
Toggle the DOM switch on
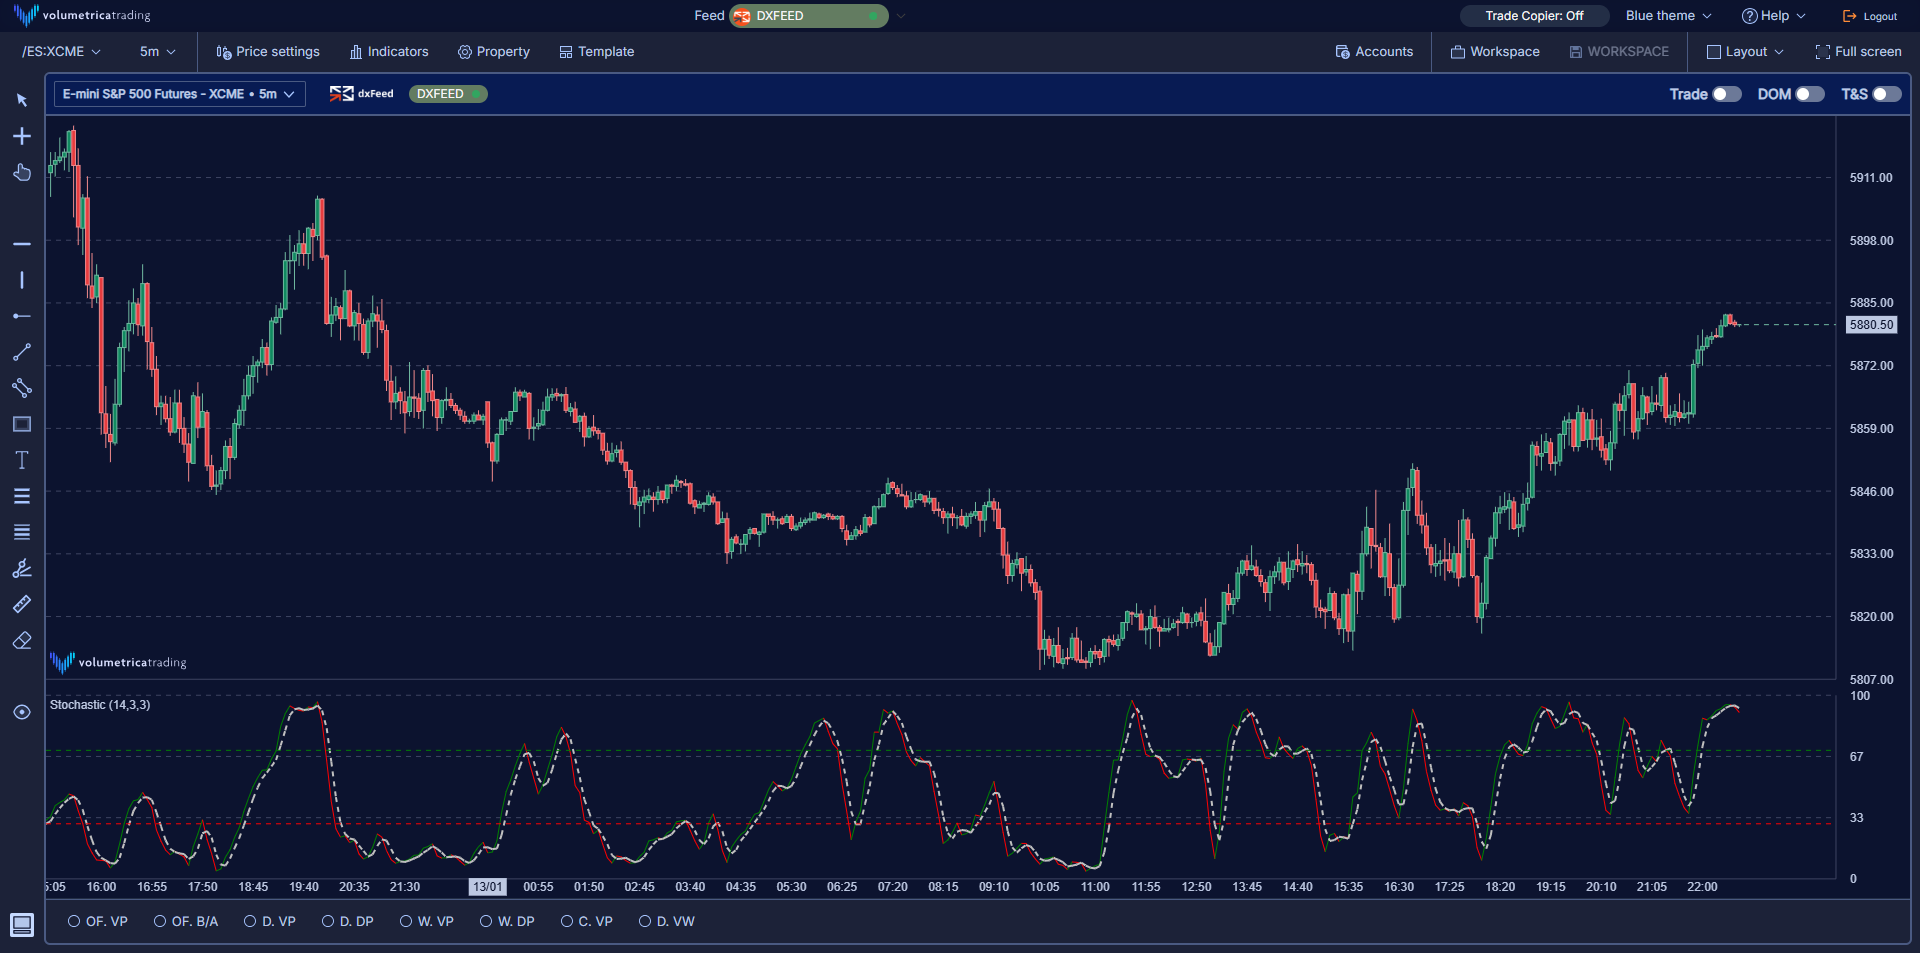click(1810, 94)
